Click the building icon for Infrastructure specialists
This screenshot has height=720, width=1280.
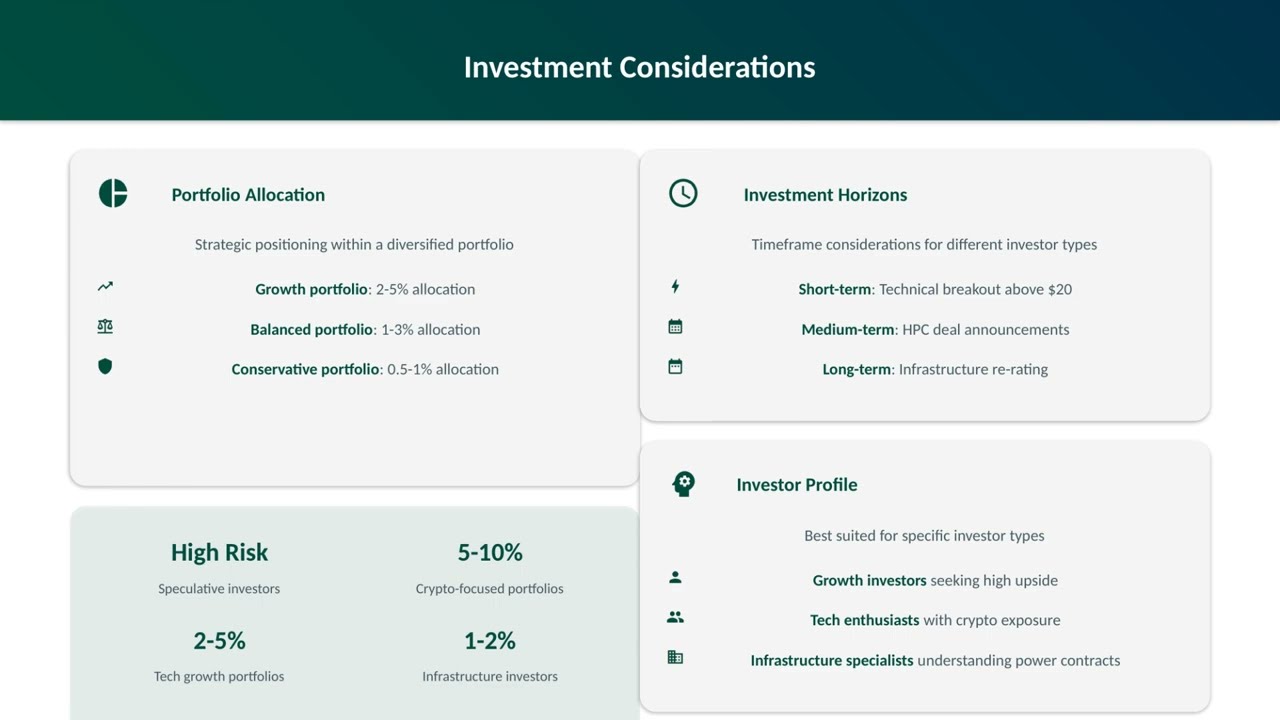(x=675, y=658)
